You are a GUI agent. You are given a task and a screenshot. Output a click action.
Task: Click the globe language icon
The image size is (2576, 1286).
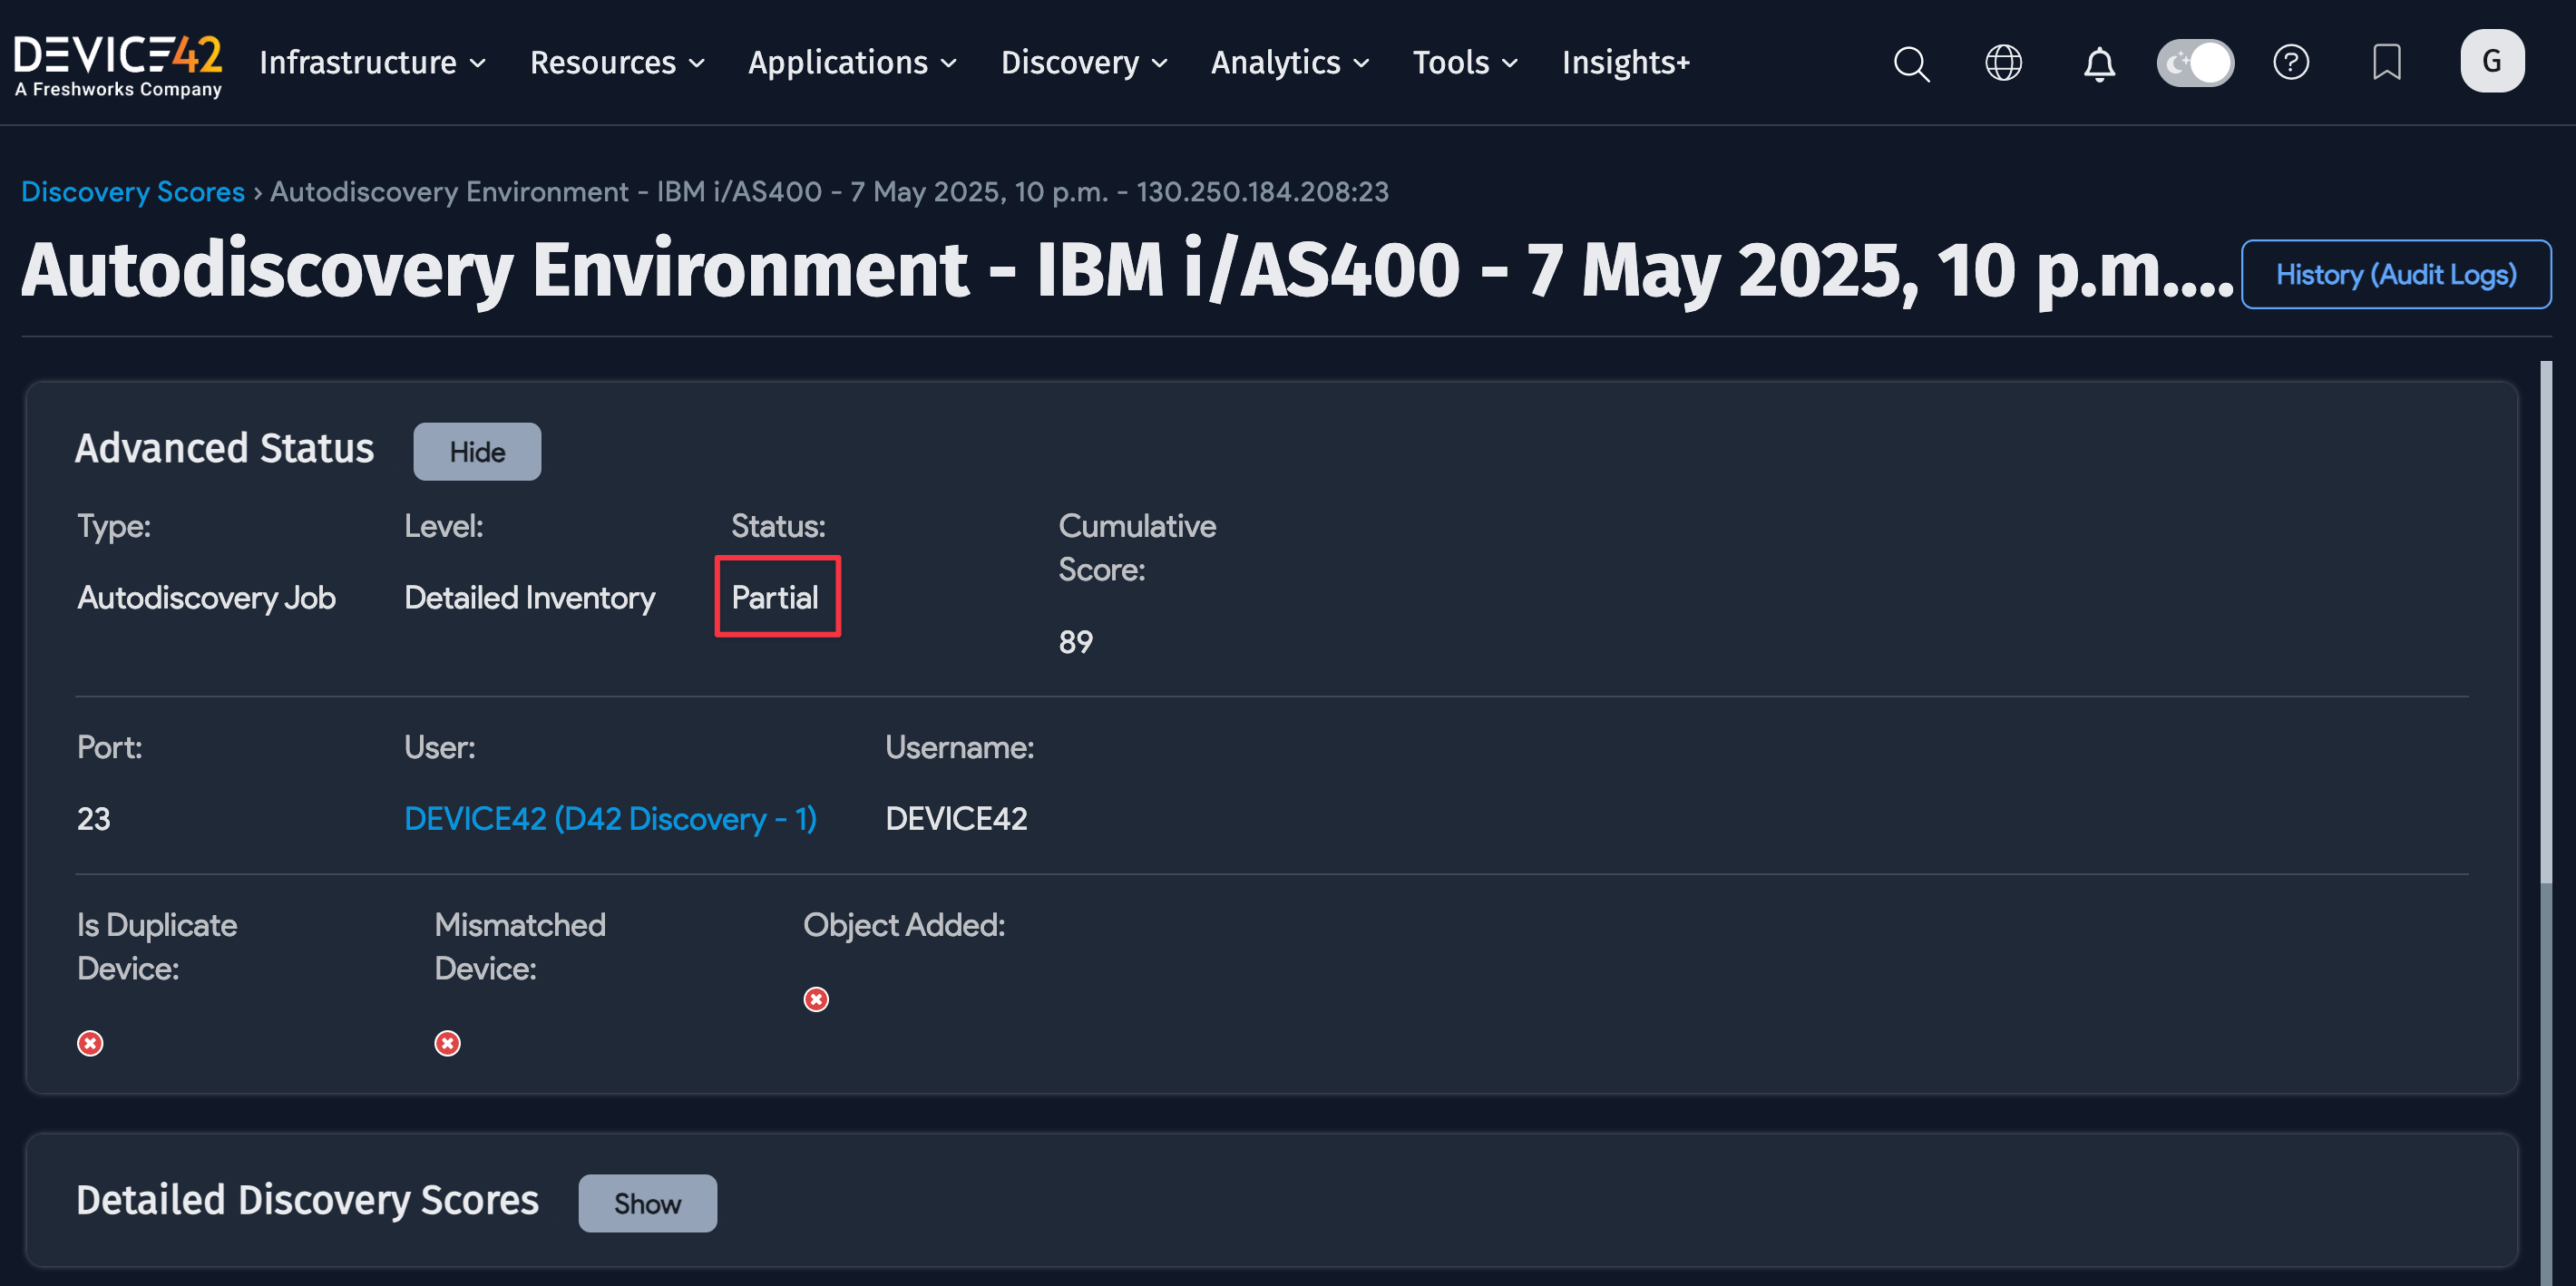click(x=2003, y=63)
